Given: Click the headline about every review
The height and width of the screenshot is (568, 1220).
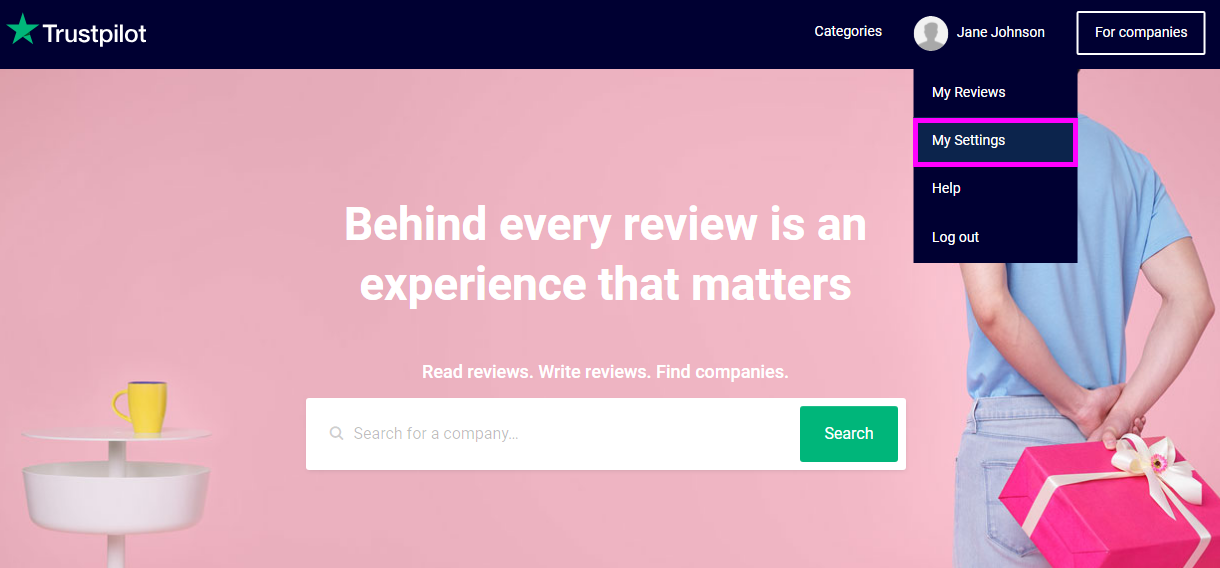Looking at the screenshot, I should pyautogui.click(x=606, y=254).
